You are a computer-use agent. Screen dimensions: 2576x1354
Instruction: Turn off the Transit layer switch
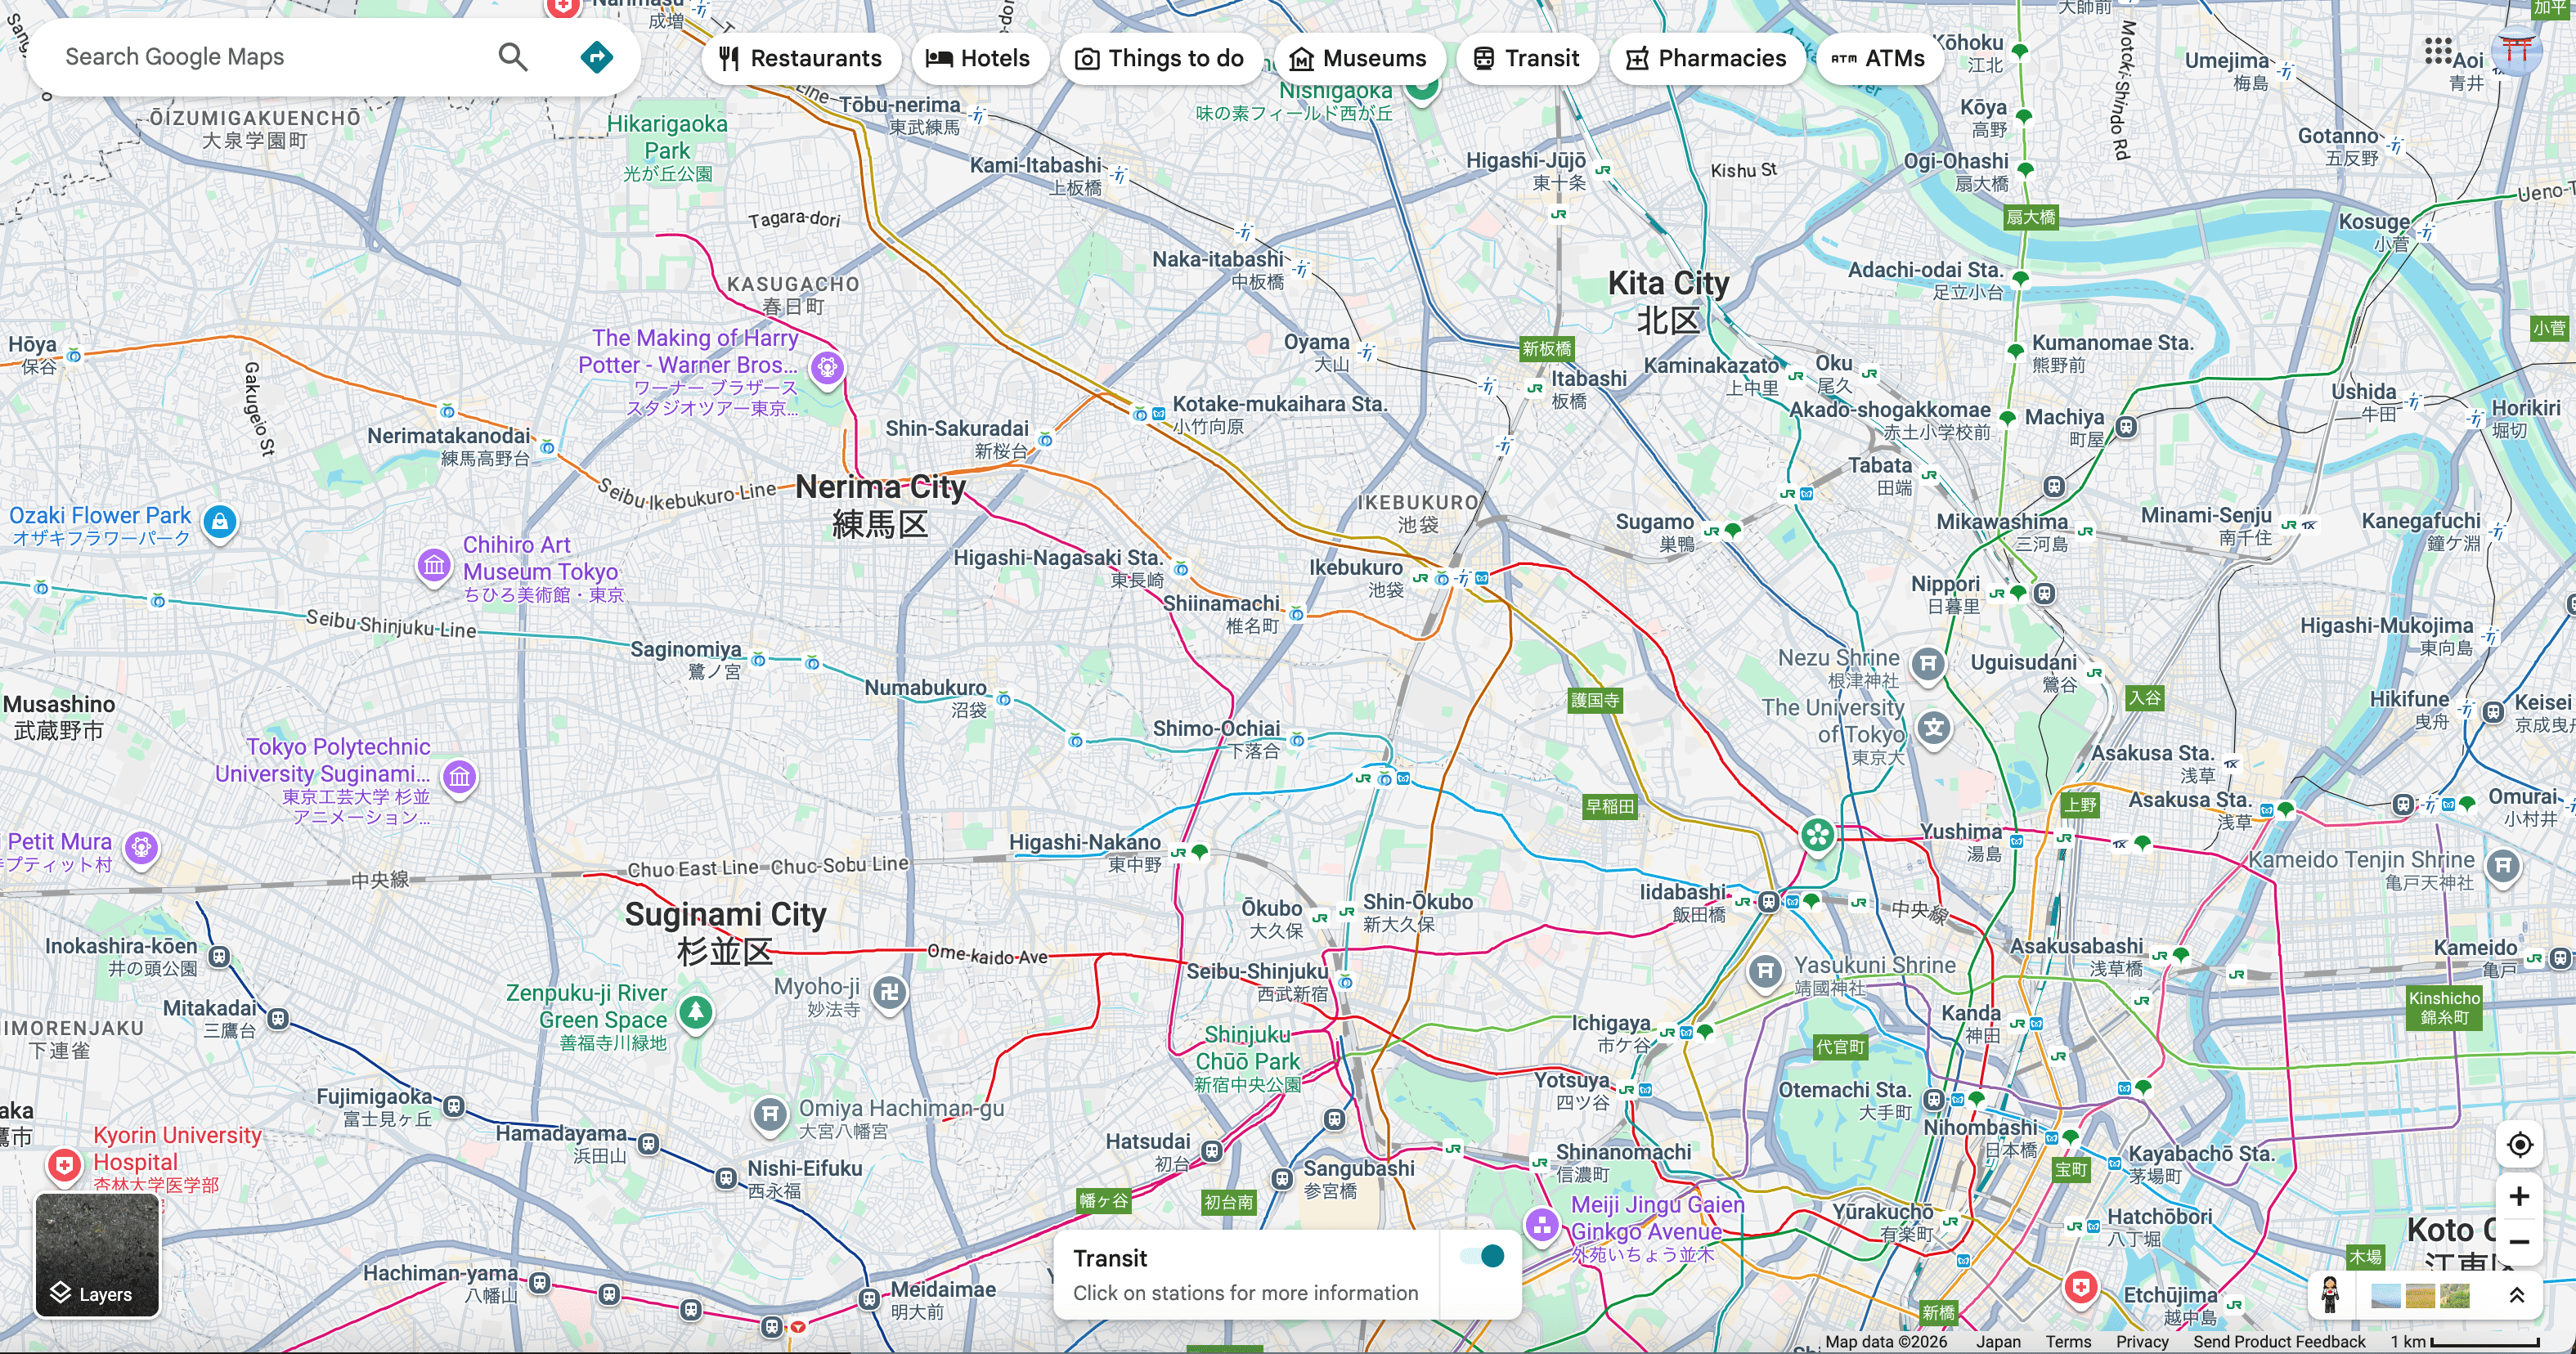(x=1481, y=1256)
